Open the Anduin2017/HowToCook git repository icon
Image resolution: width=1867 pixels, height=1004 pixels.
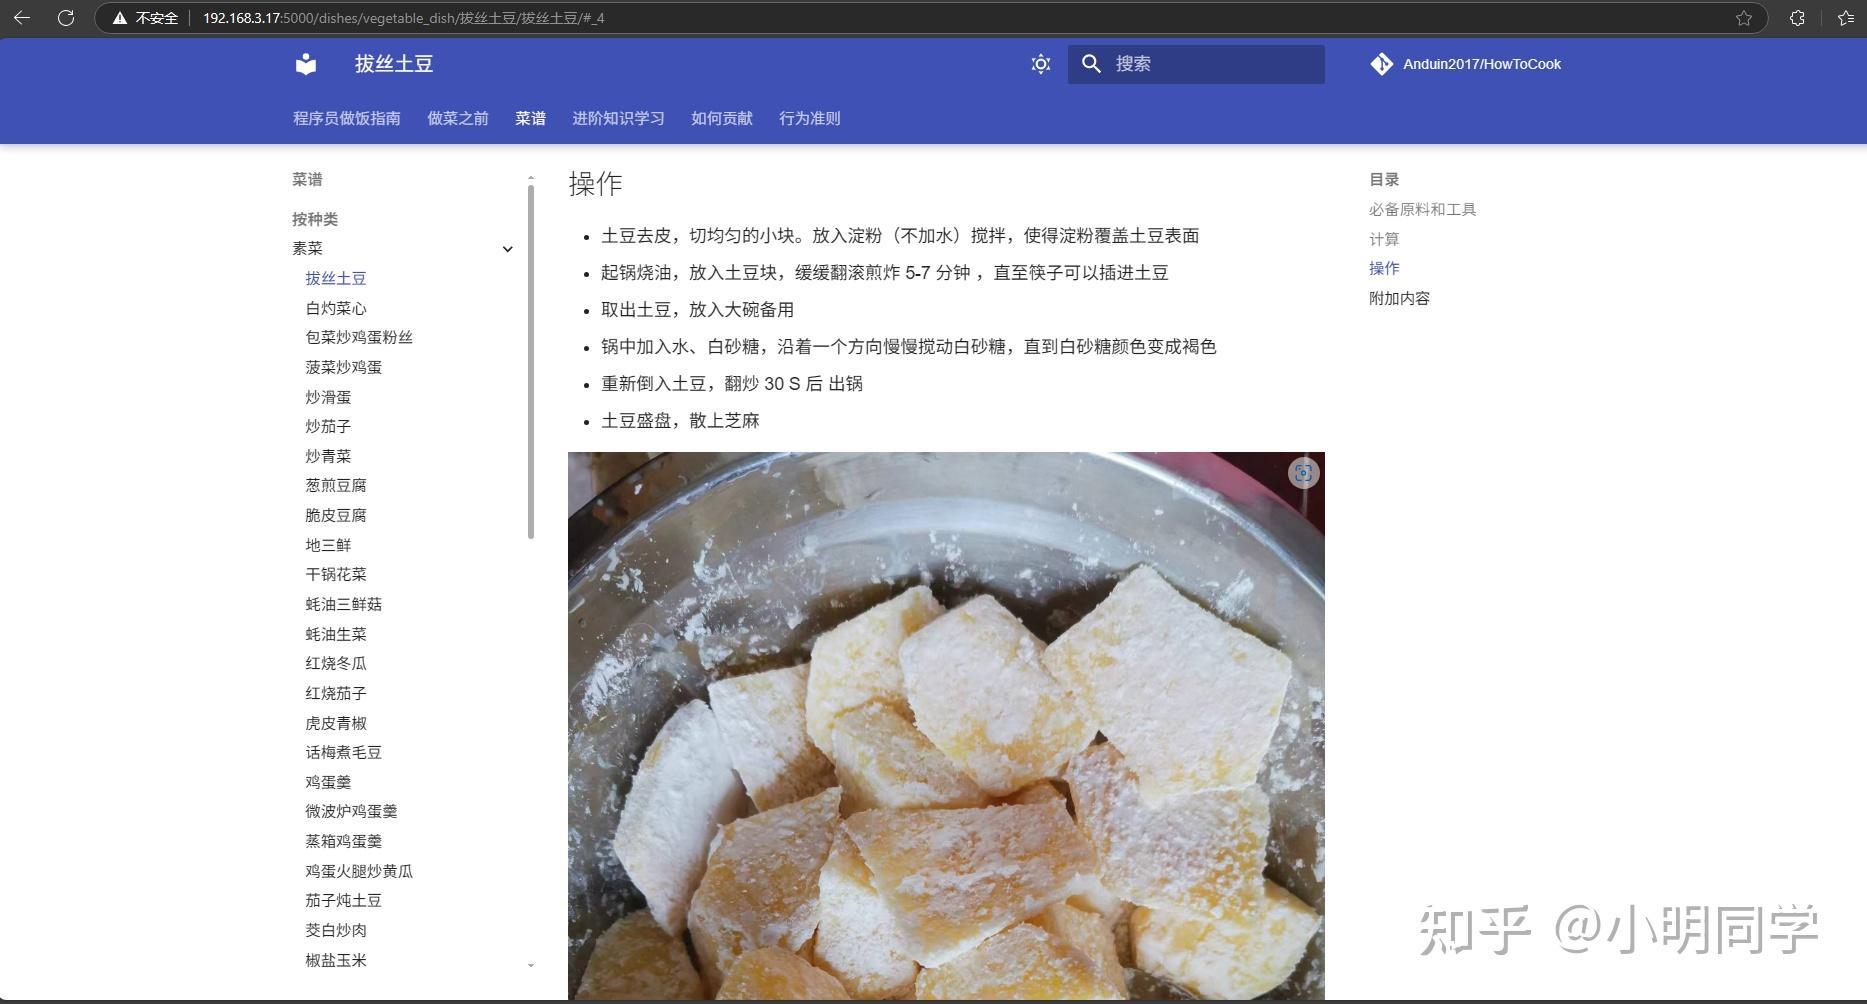1382,64
